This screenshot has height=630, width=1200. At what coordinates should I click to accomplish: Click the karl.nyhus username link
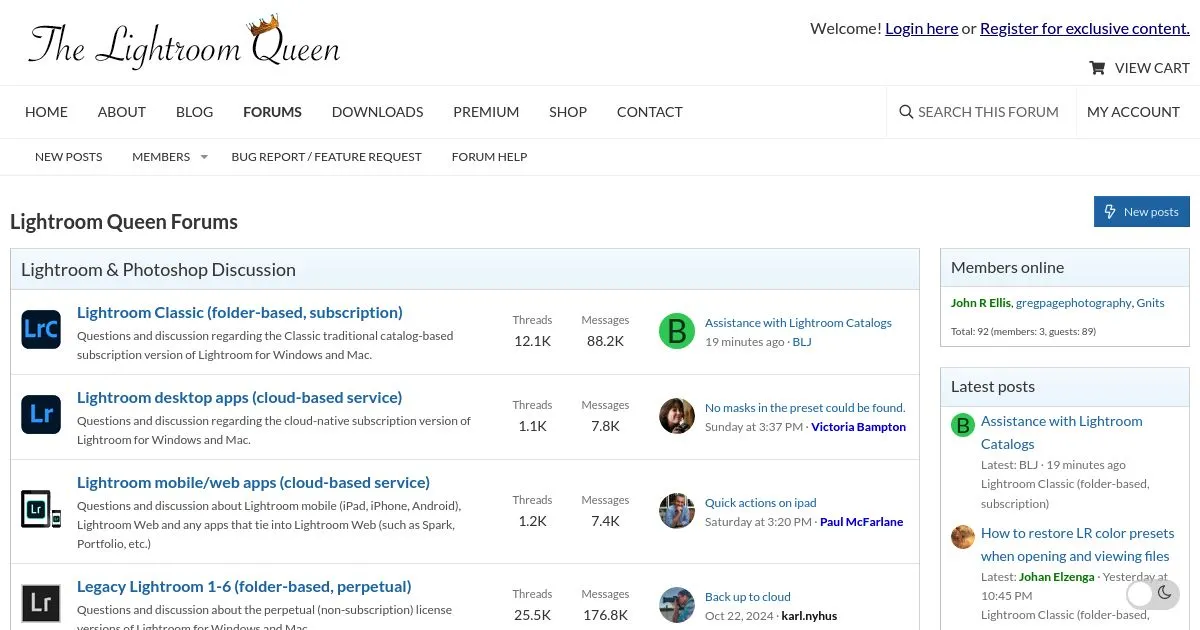(809, 616)
